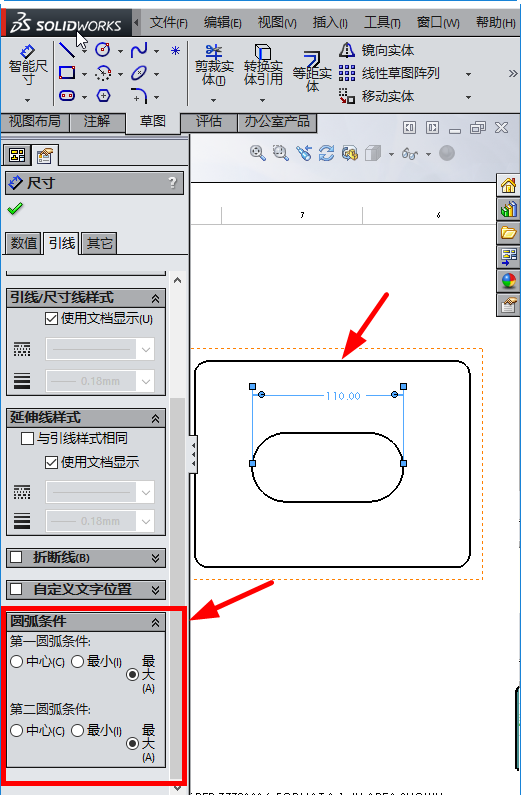Click Convert Entities (转换实体引用) tool
Screen dimensions: 521x795
263,65
